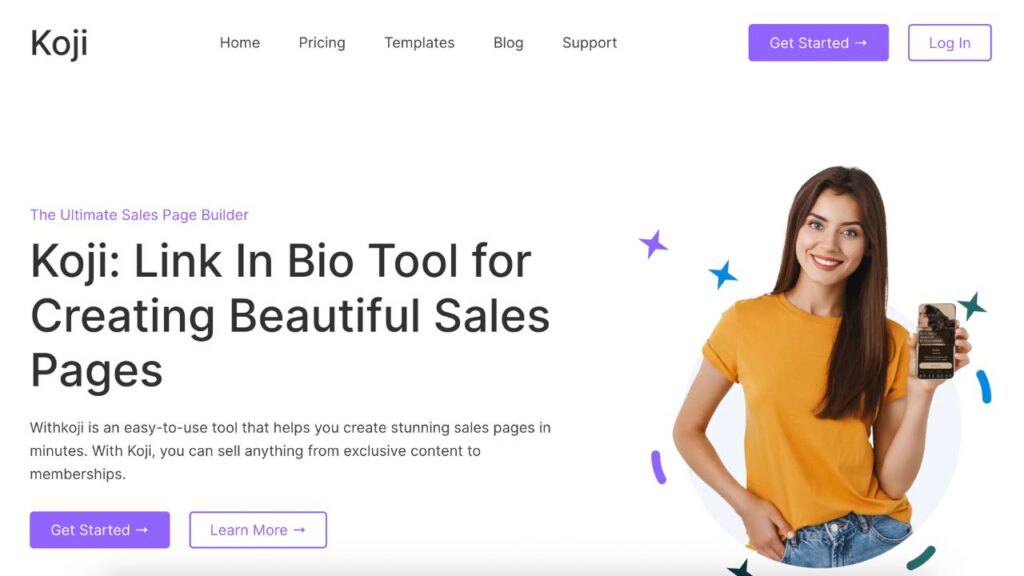Click the arrow in header Get Started
Viewport: 1024px width, 576px height.
tap(861, 42)
